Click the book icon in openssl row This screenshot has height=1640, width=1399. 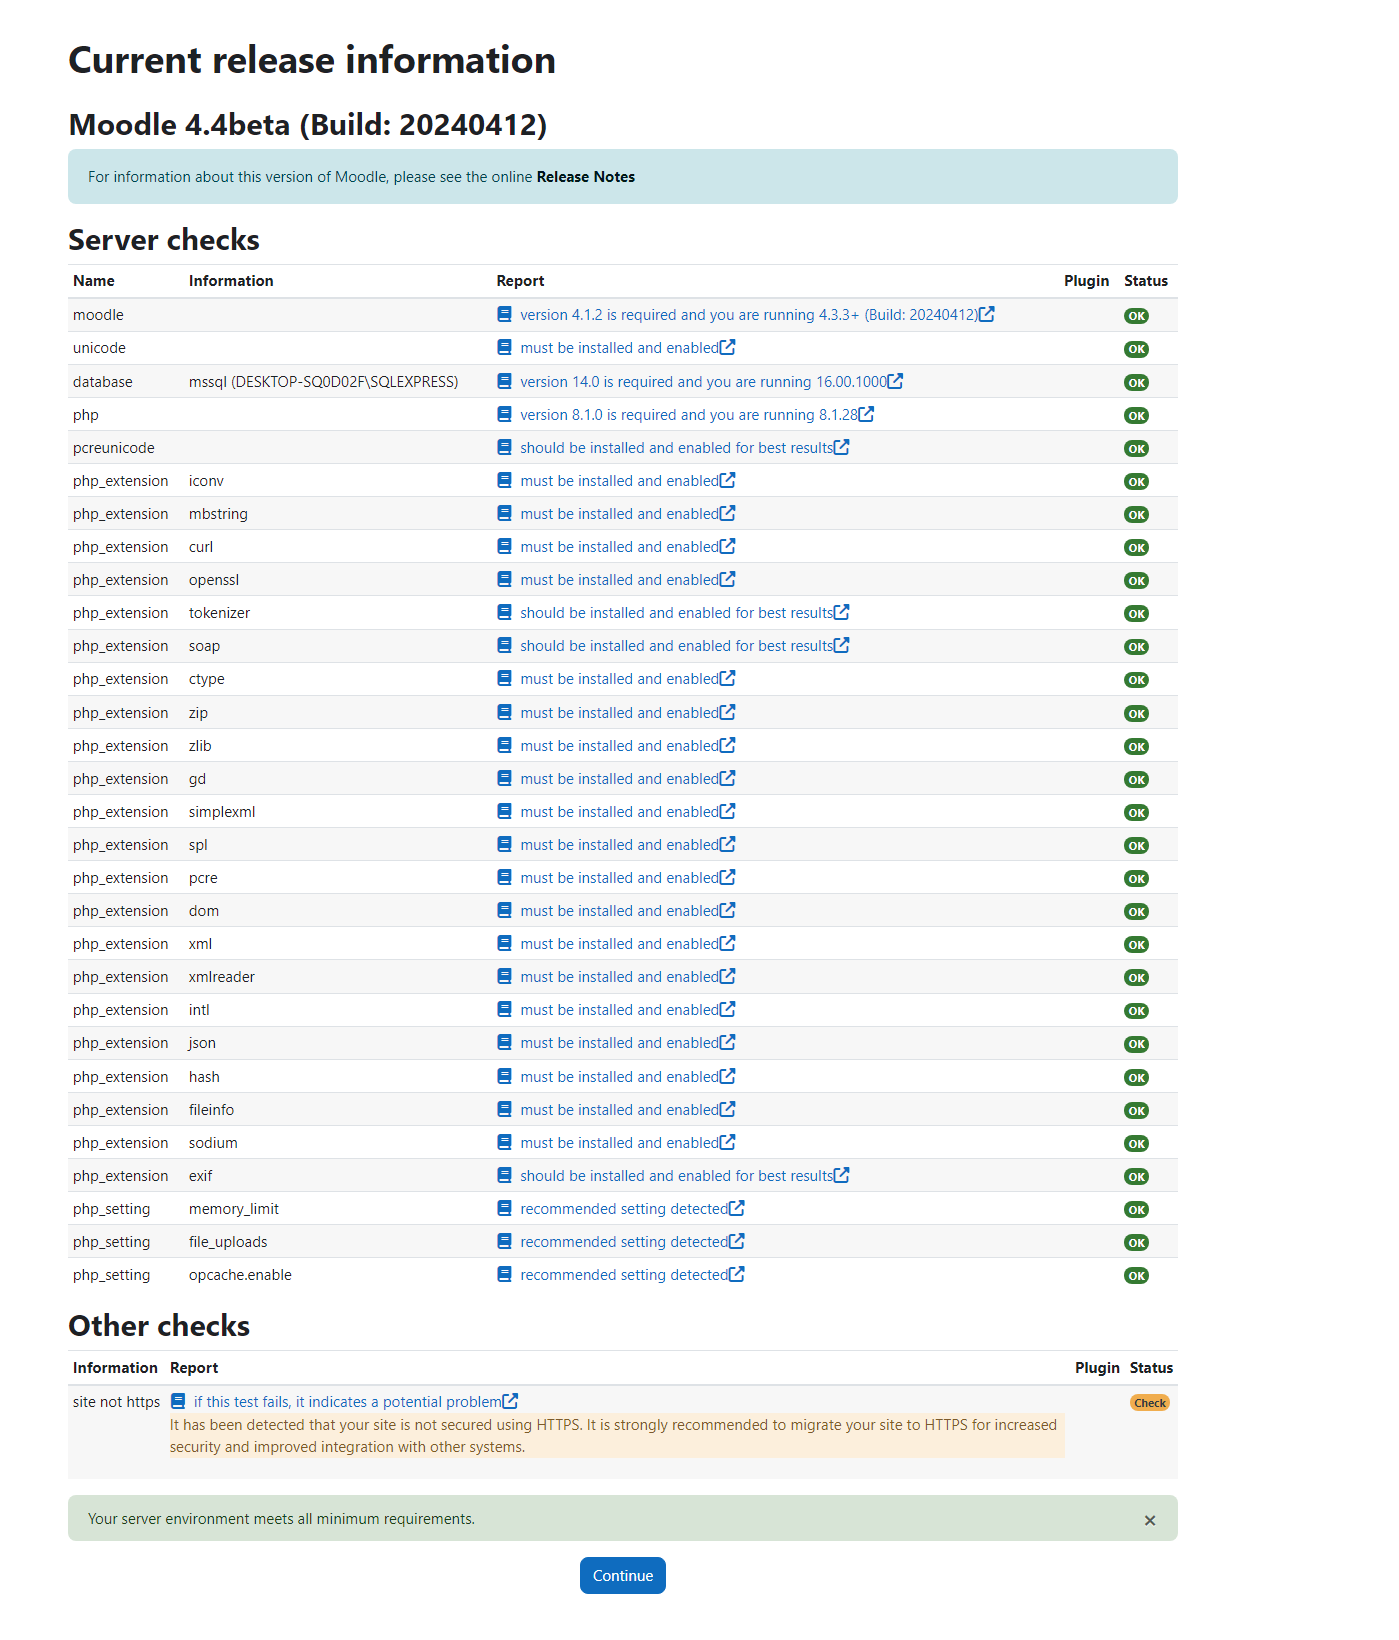(x=505, y=580)
